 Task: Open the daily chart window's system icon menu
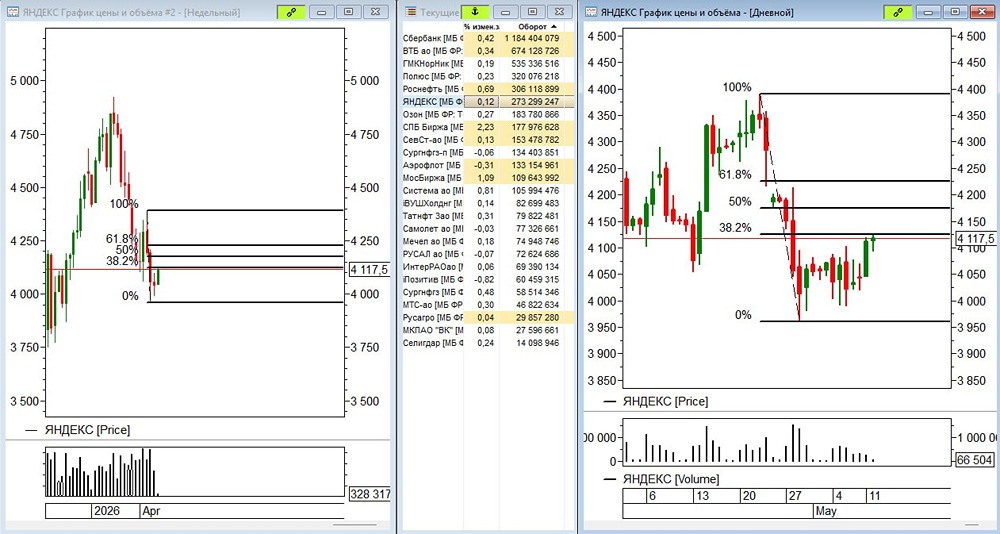point(591,12)
